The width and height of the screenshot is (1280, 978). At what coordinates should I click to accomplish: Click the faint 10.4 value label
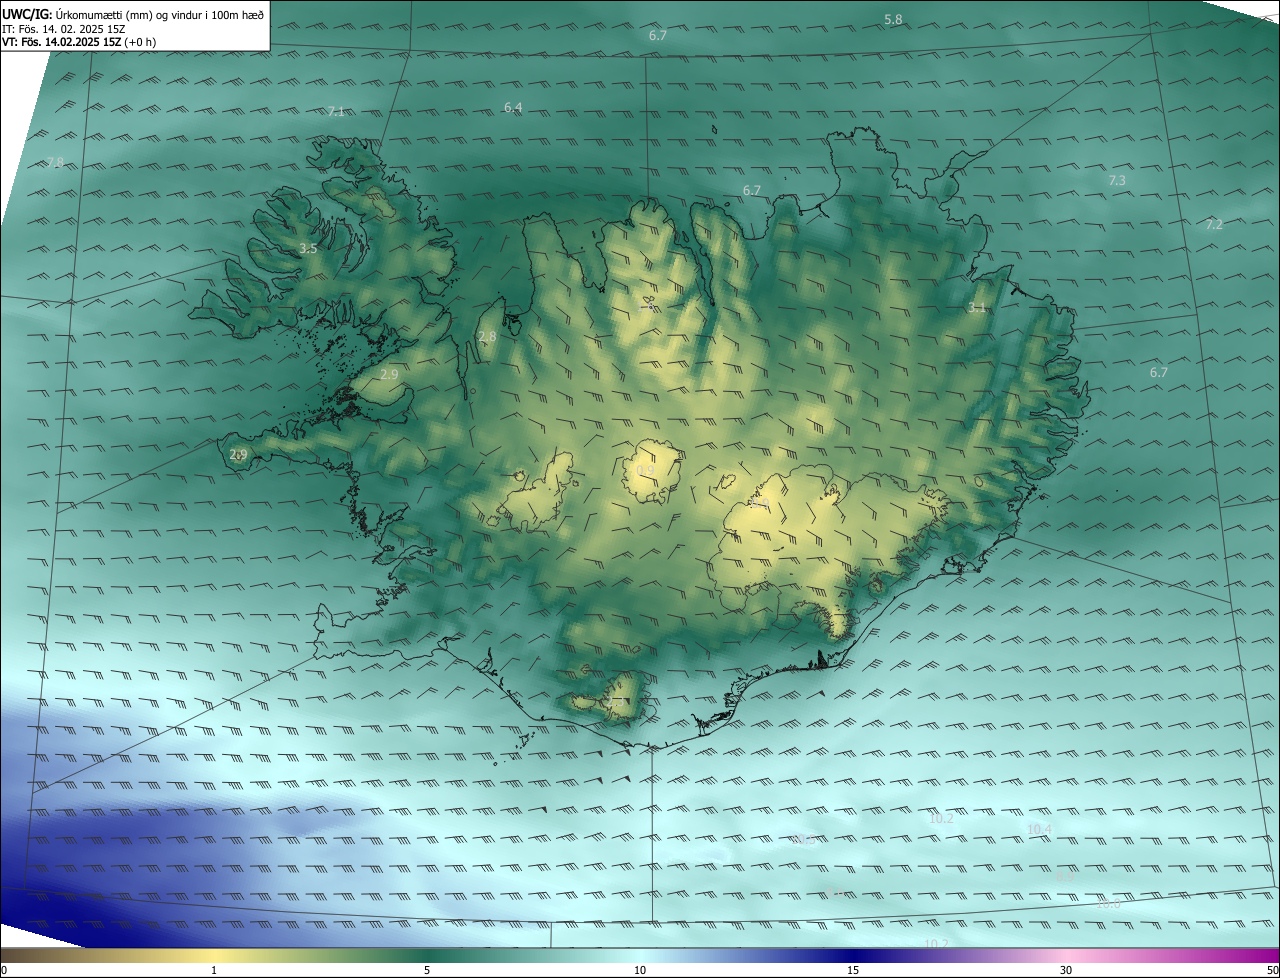tap(1039, 830)
